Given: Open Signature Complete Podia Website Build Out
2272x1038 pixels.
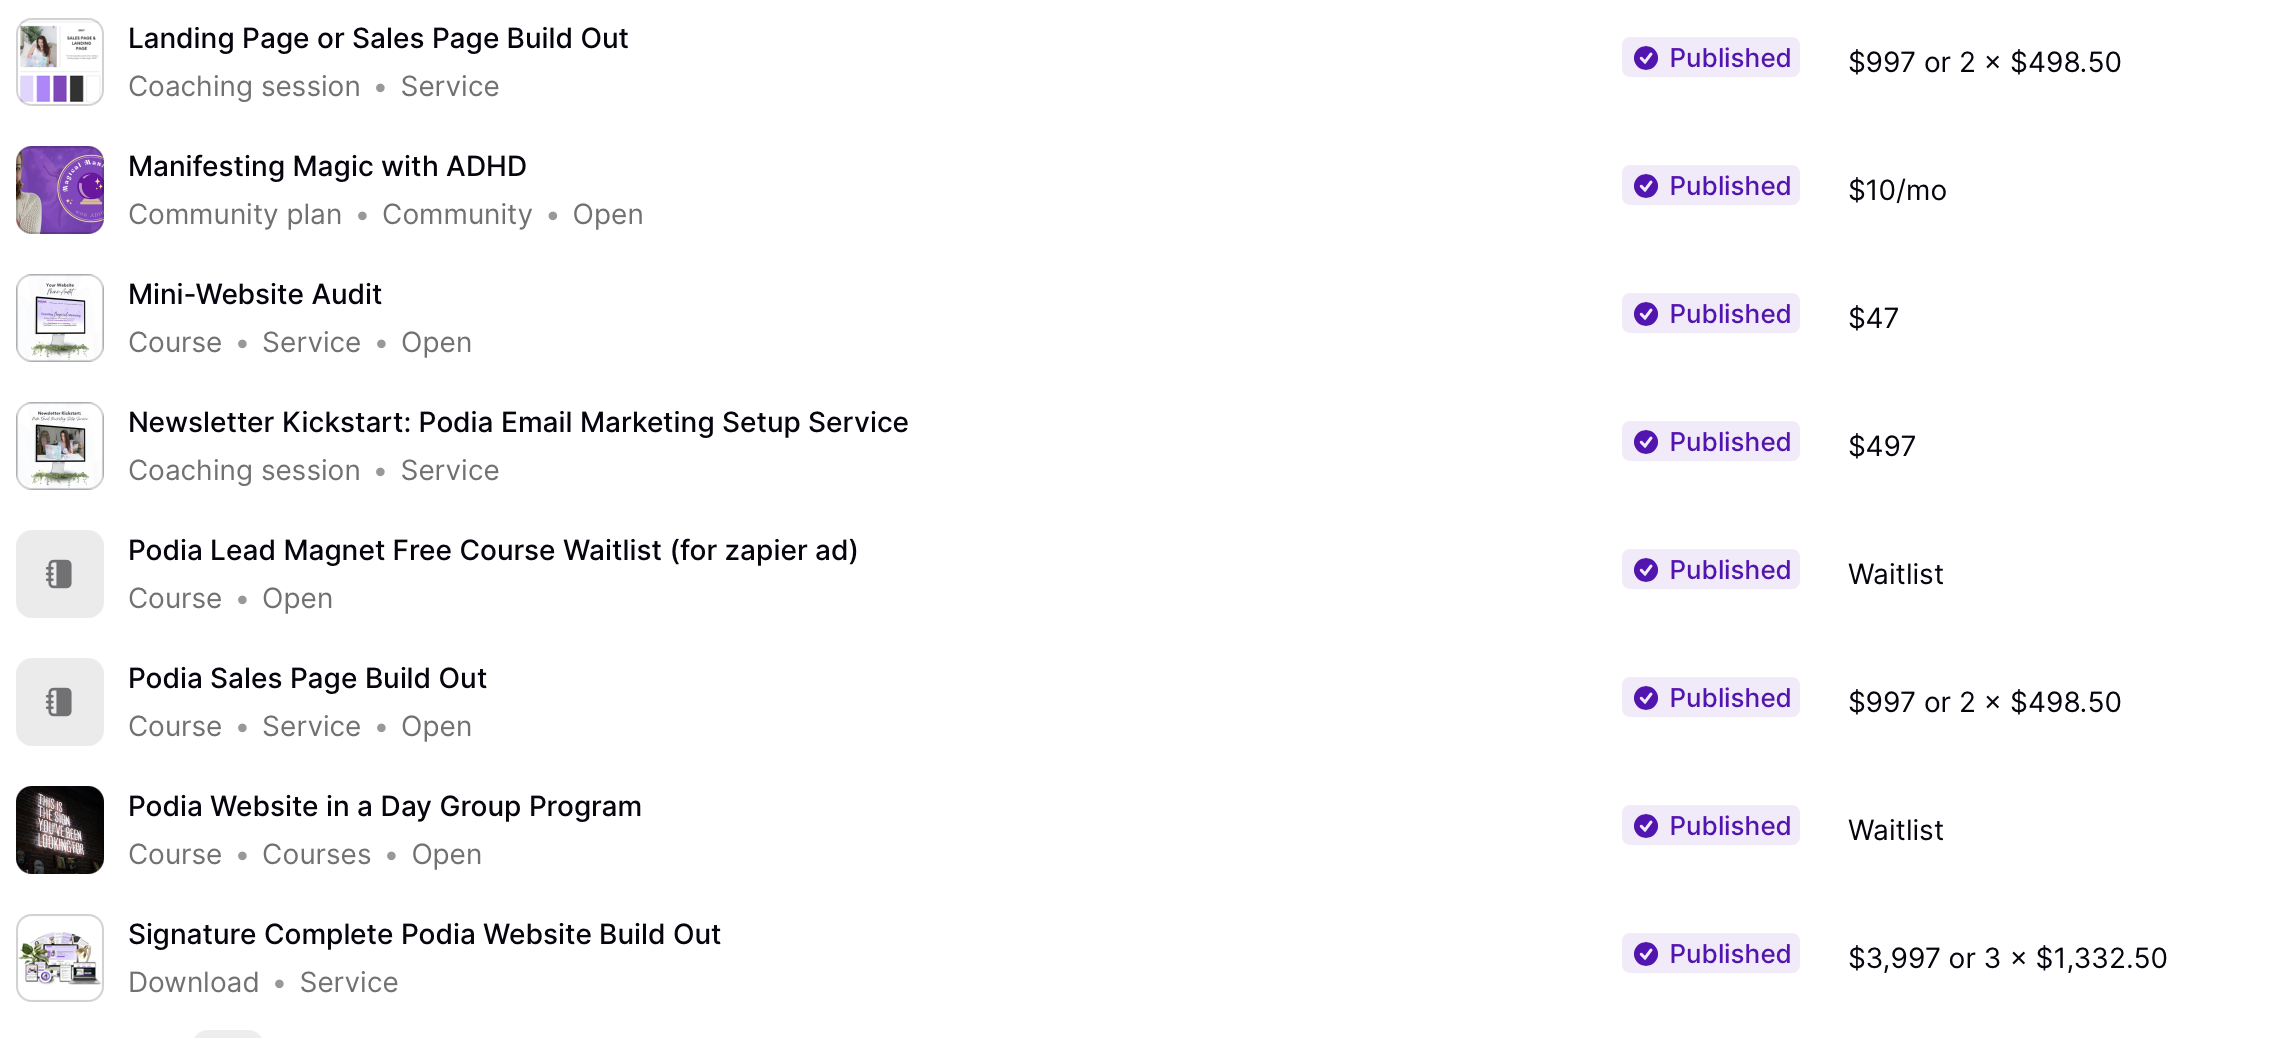Looking at the screenshot, I should (x=424, y=935).
